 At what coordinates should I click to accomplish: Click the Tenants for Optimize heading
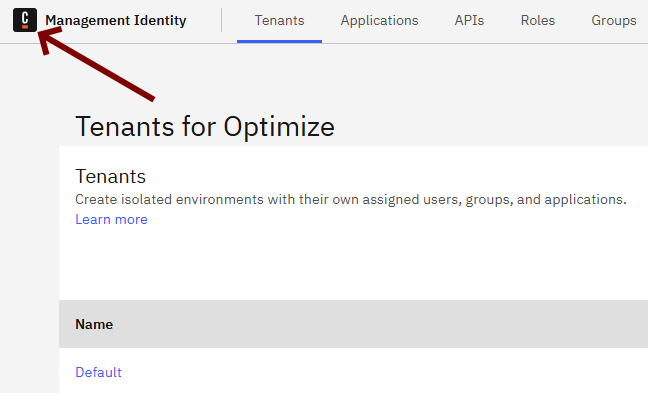[x=205, y=126]
